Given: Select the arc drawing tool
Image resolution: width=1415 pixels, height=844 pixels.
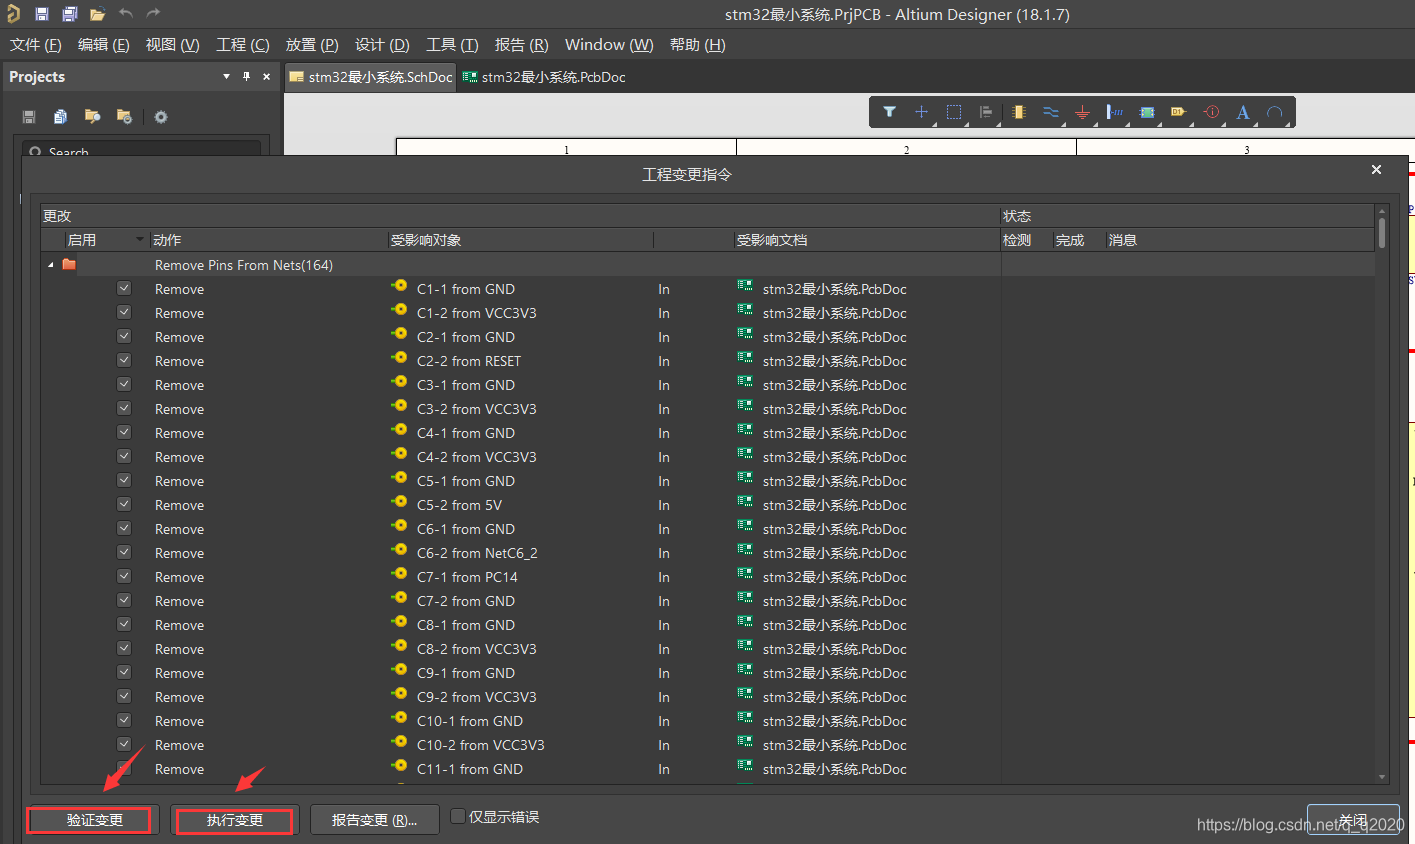Looking at the screenshot, I should coord(1275,112).
